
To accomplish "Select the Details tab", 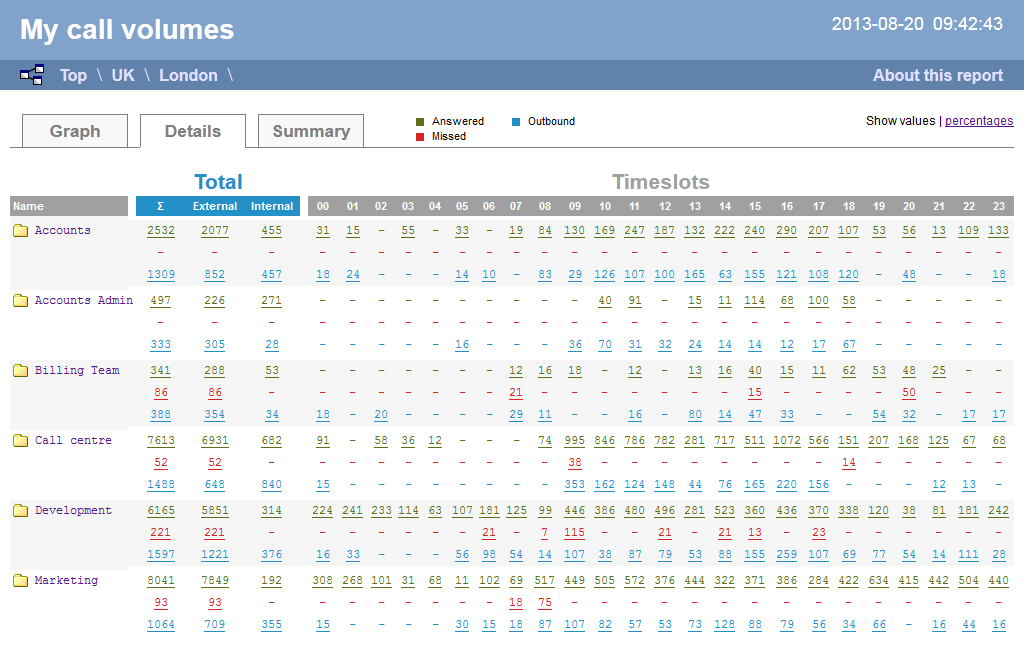I will pos(193,131).
